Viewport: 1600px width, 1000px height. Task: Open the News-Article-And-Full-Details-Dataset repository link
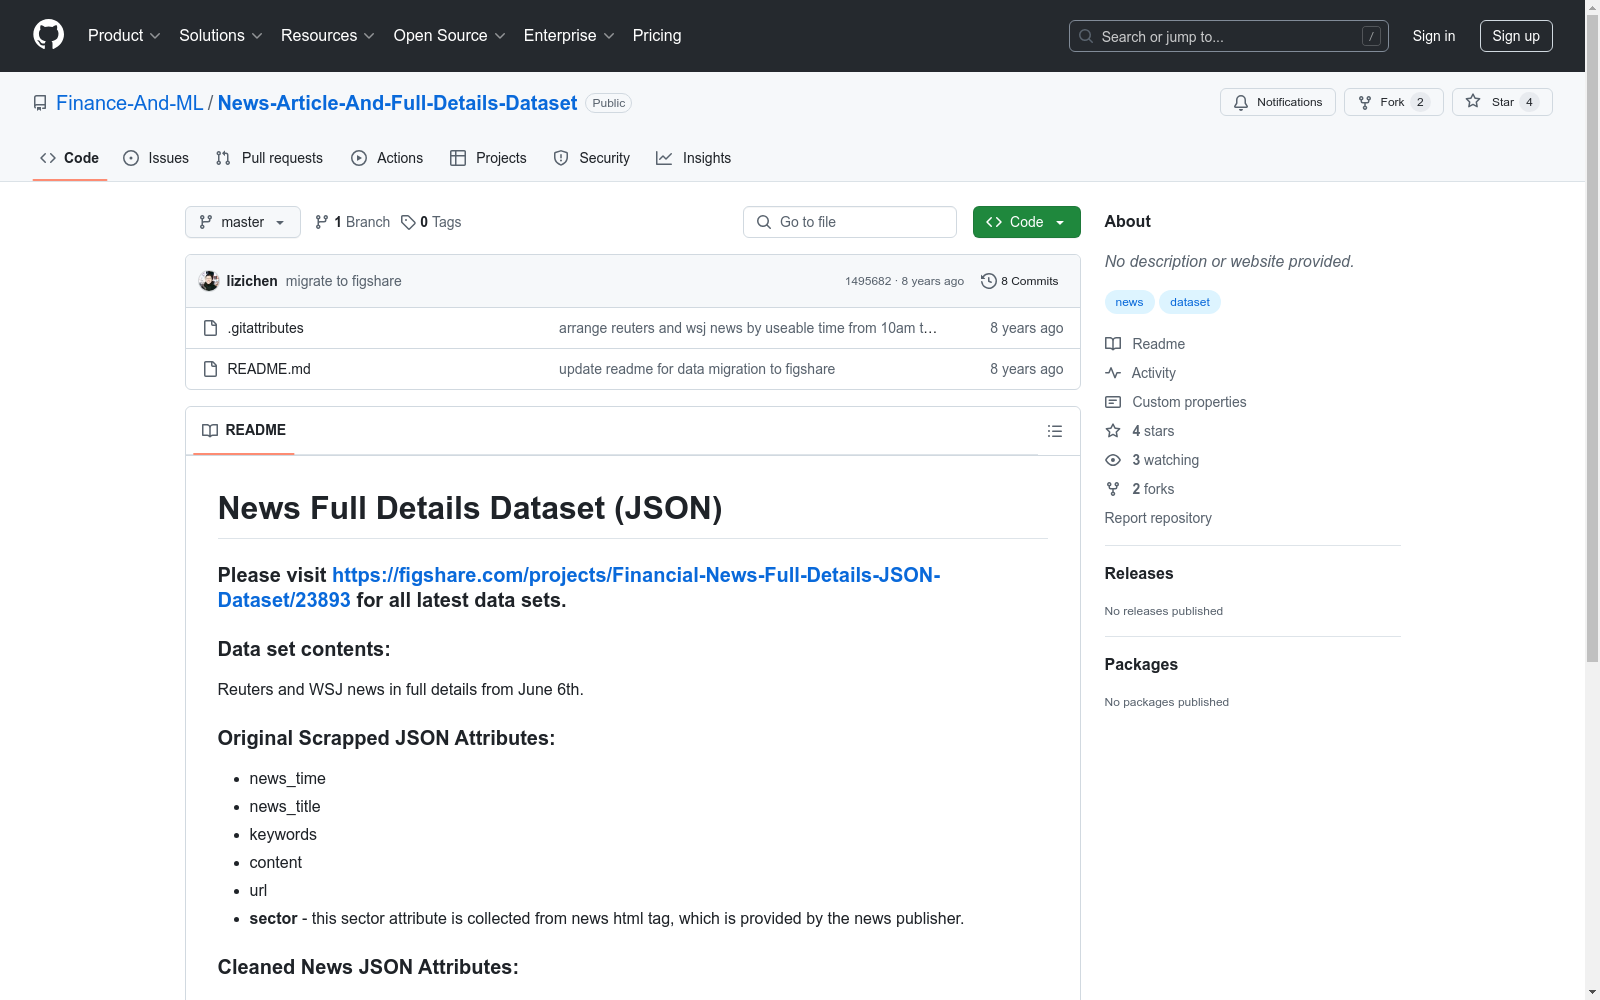pos(397,103)
